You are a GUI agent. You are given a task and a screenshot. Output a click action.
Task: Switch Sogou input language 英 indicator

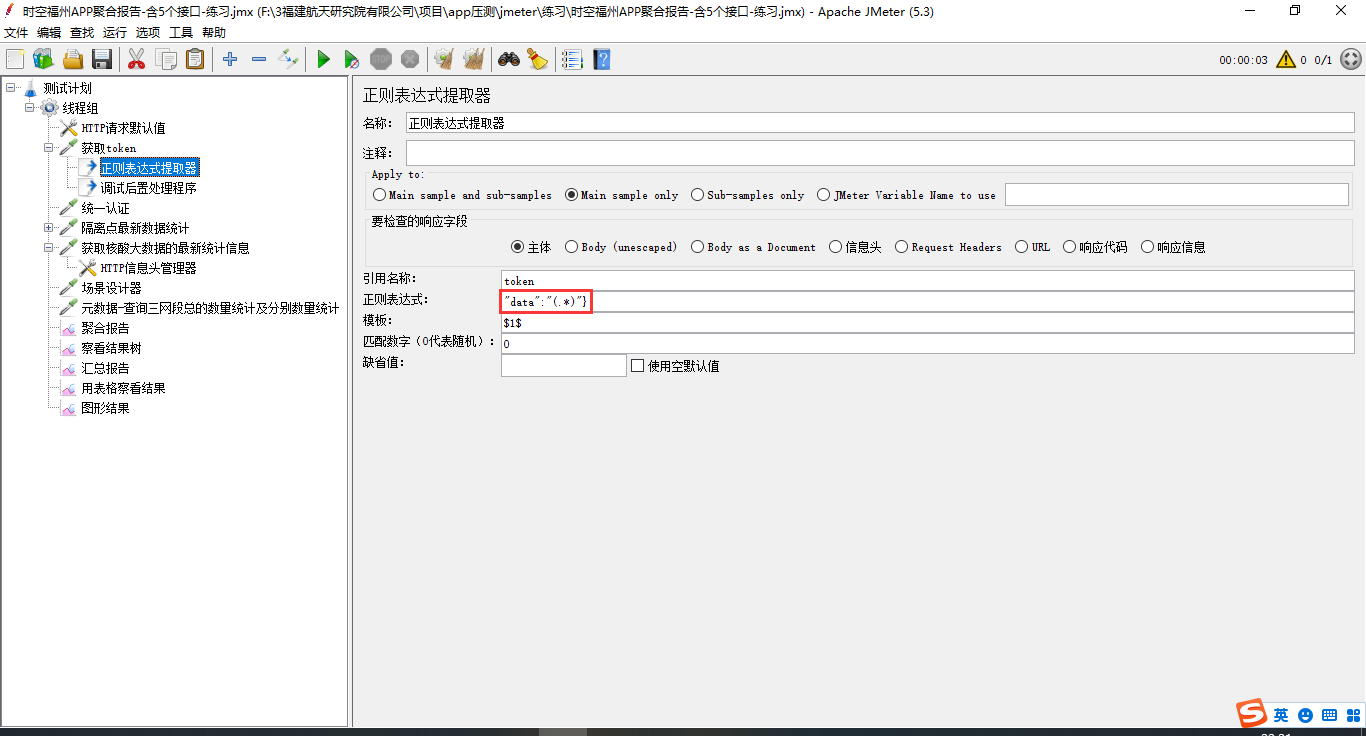point(1281,715)
